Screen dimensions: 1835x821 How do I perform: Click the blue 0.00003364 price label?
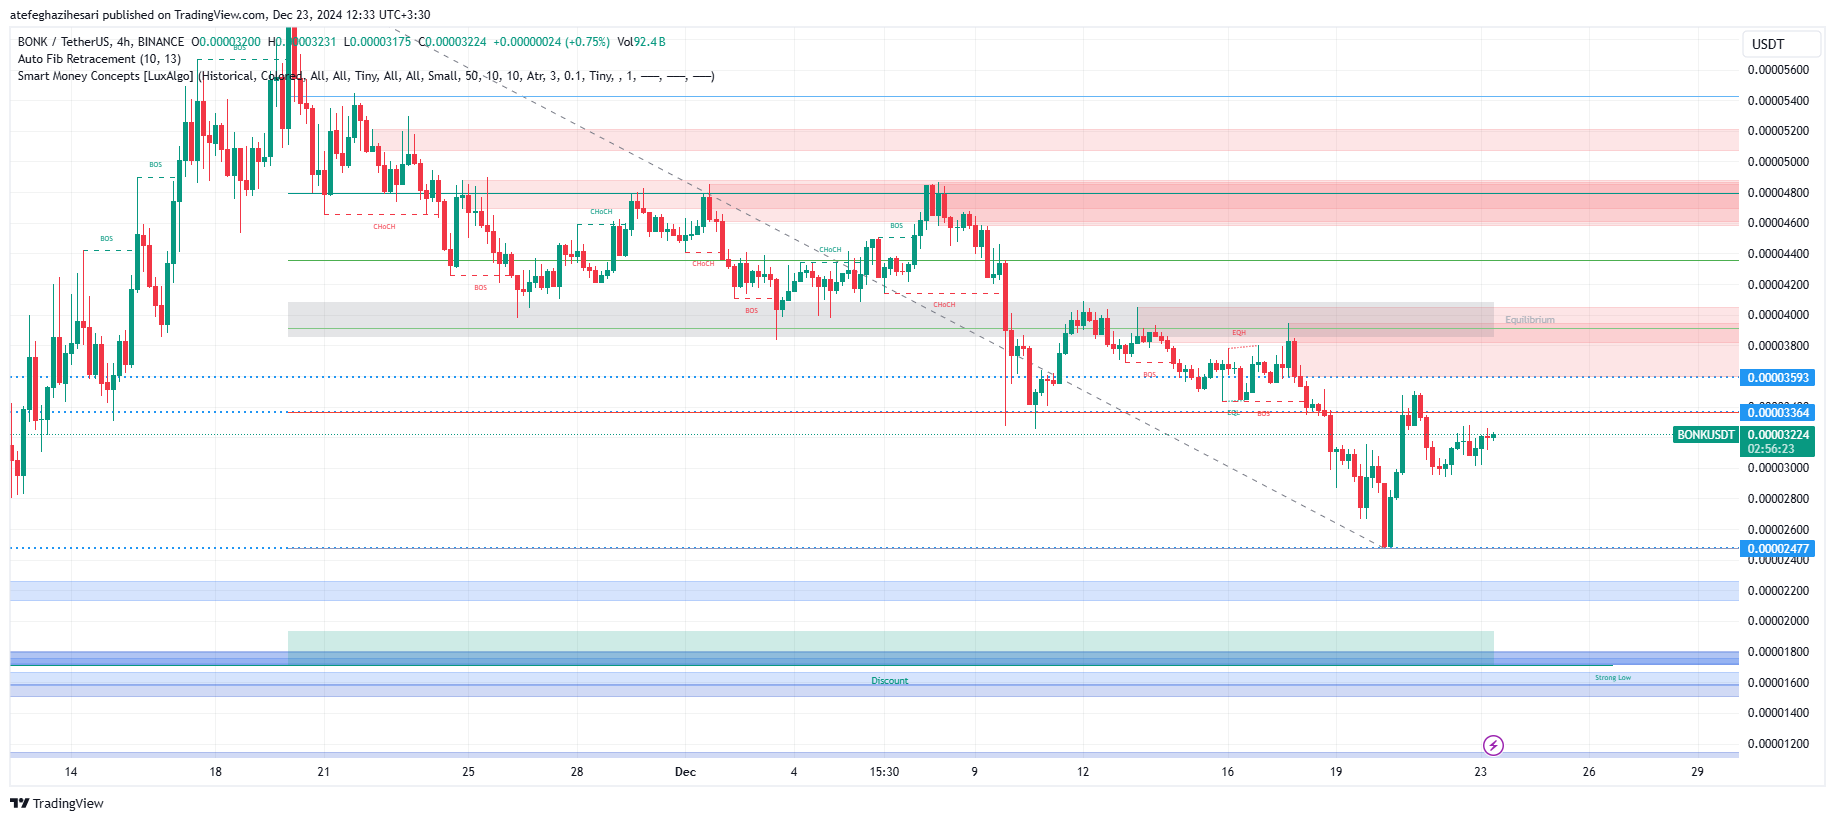pyautogui.click(x=1778, y=413)
